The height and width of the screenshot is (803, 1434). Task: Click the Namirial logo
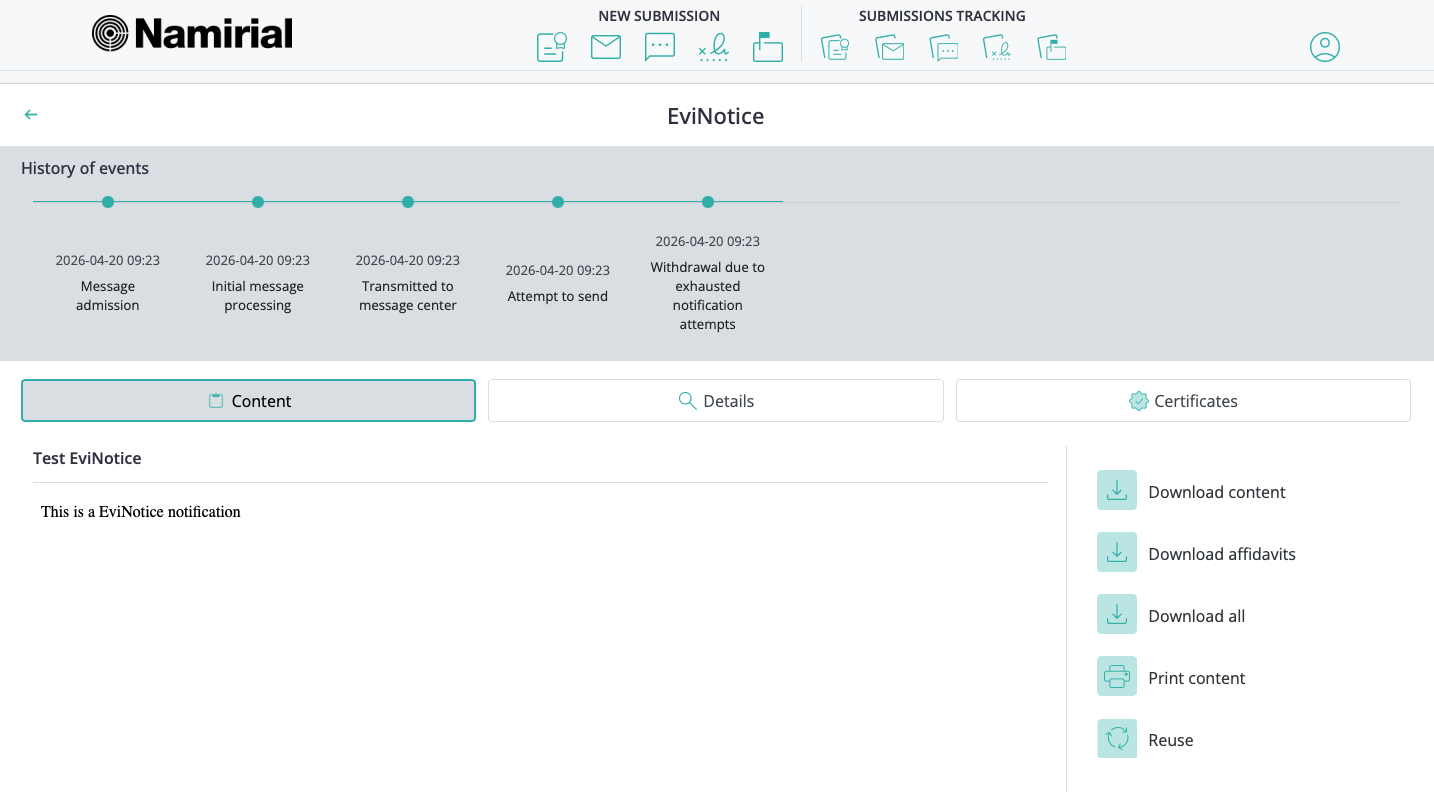[192, 34]
